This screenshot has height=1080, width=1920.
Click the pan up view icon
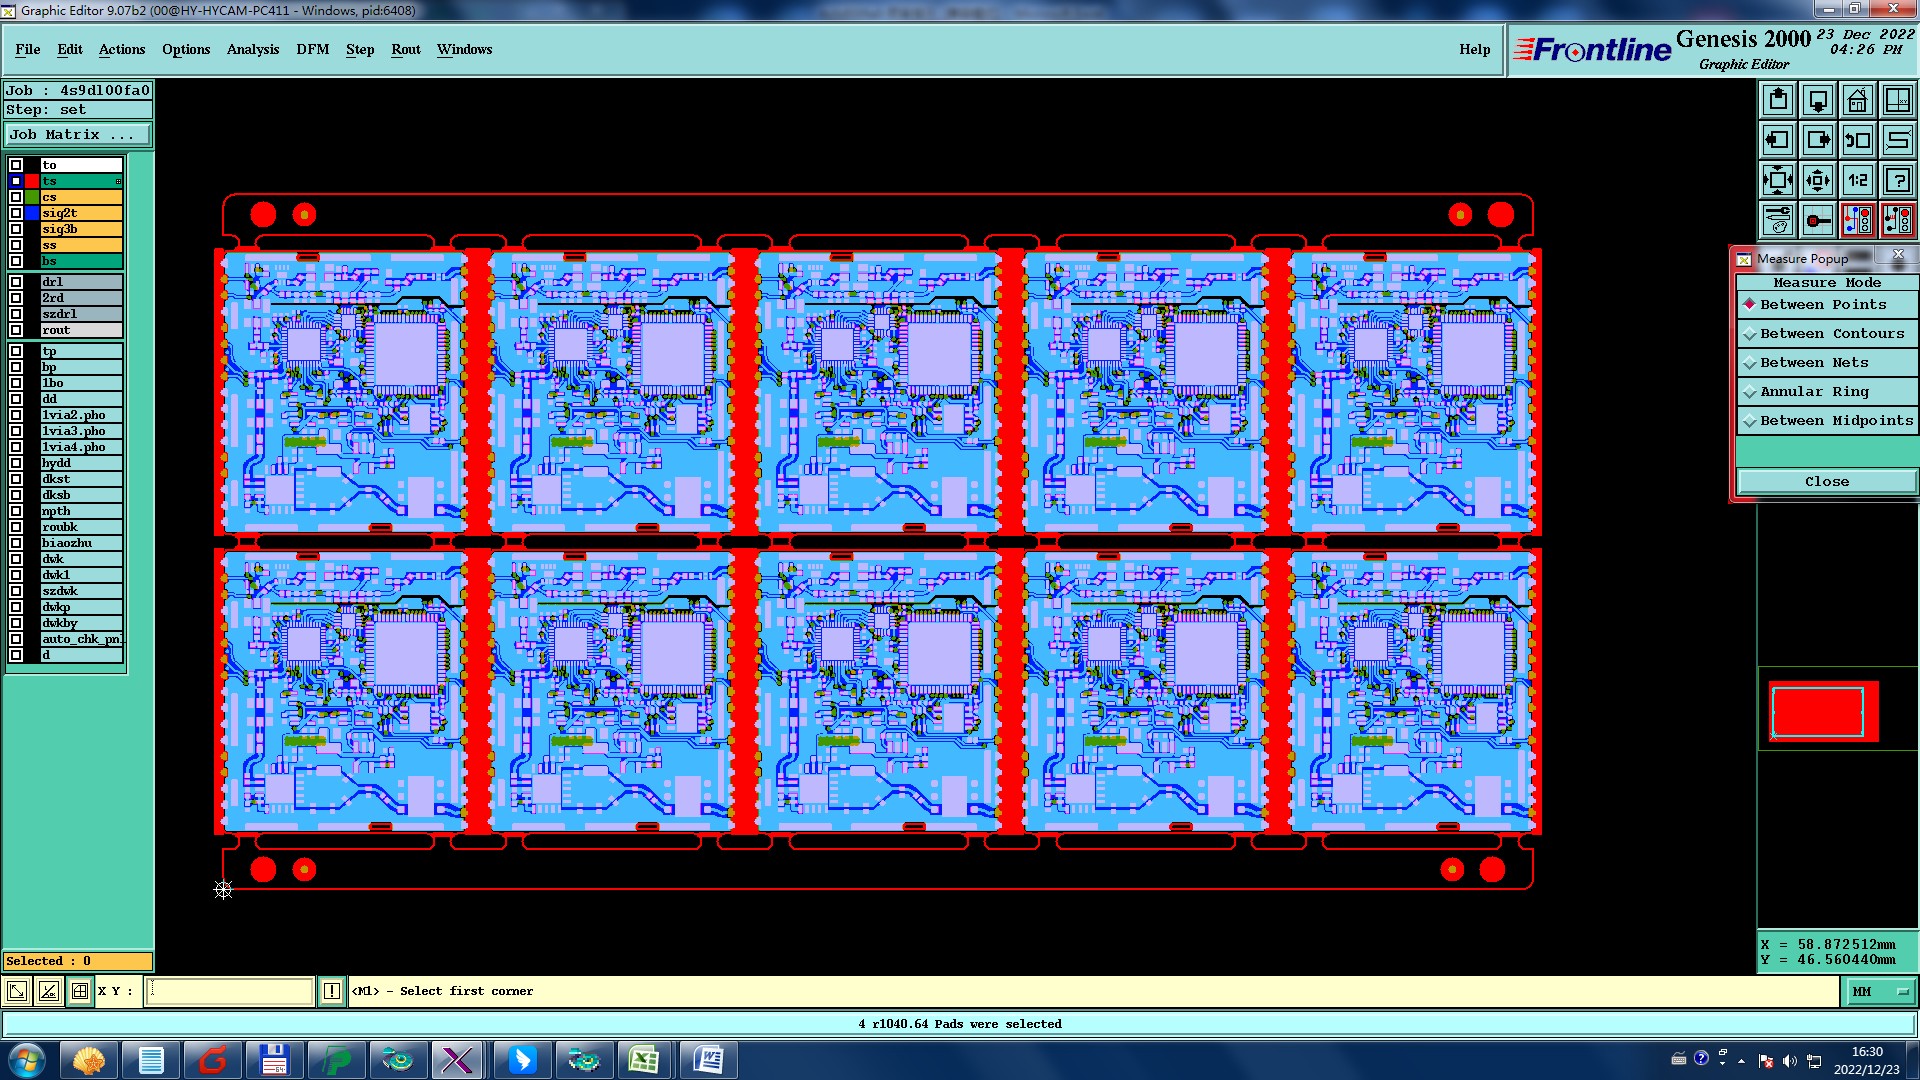tap(1777, 100)
